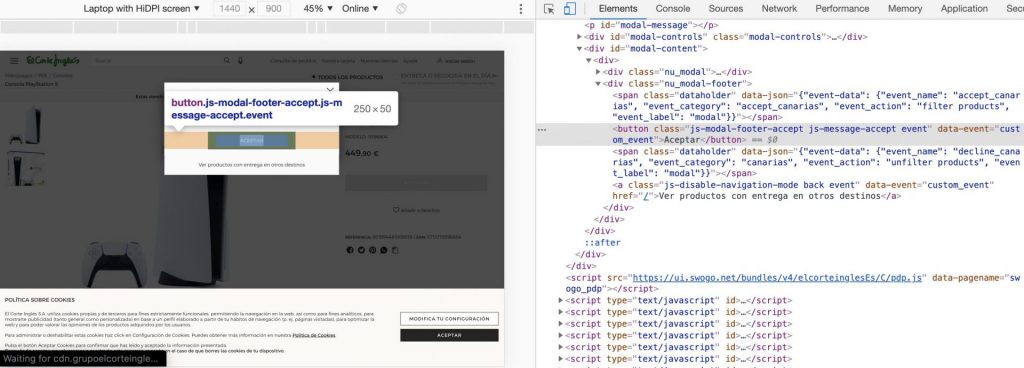Open the swogo pdp.js script URL
The width and height of the screenshot is (1024, 368).
click(777, 277)
